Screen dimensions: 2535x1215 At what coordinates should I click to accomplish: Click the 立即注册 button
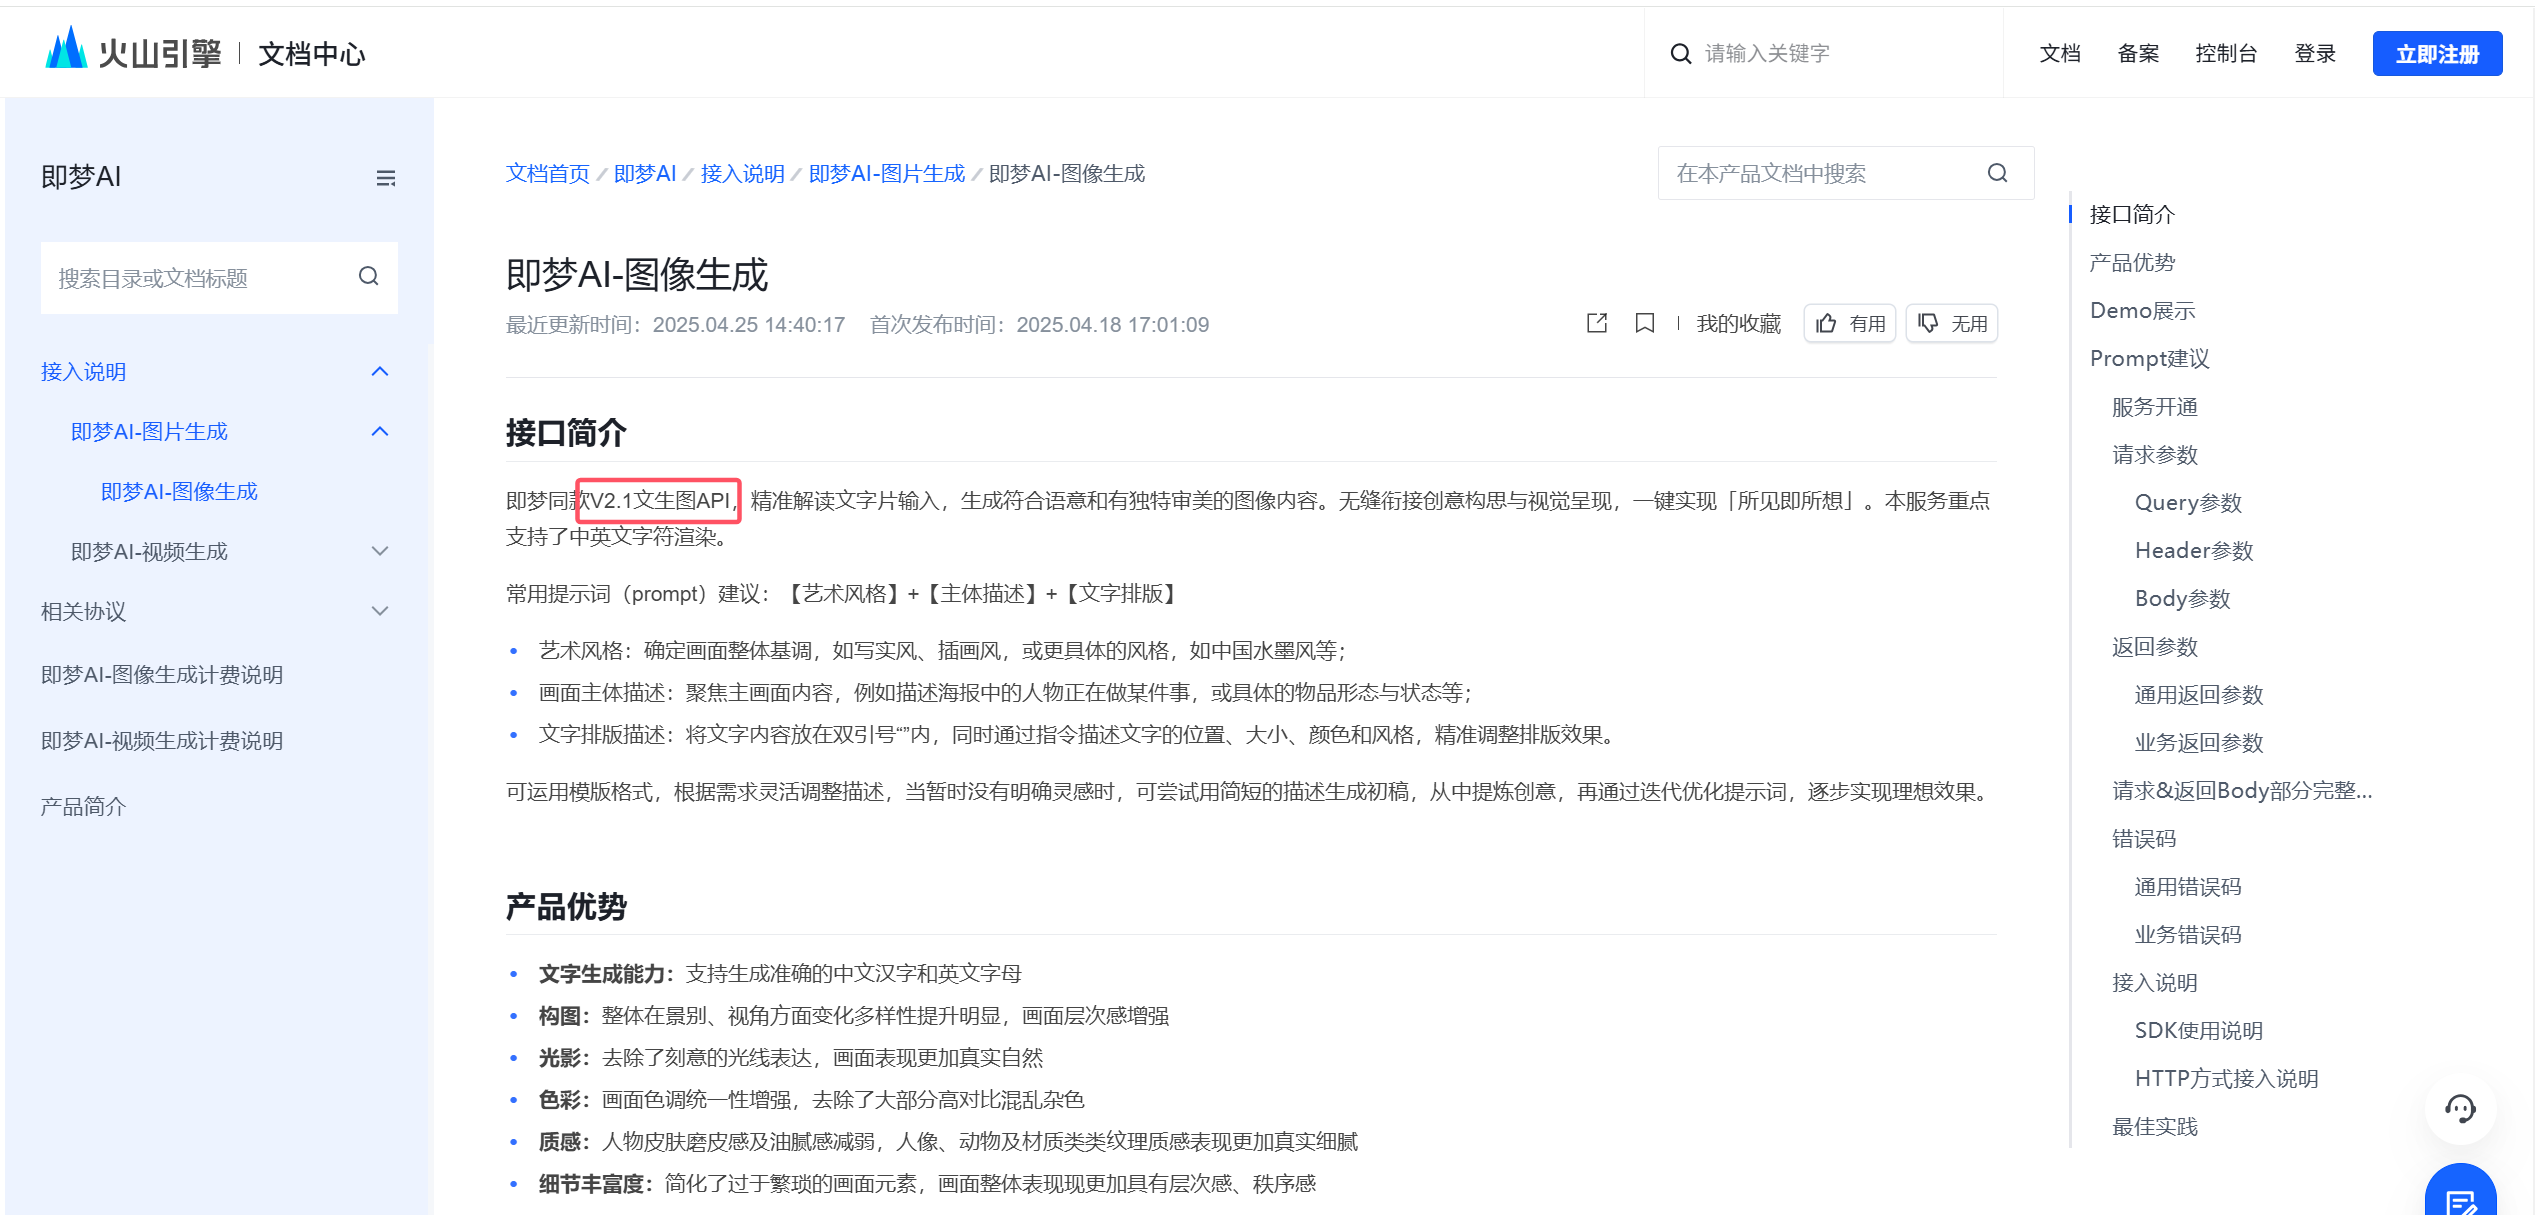click(x=2436, y=54)
